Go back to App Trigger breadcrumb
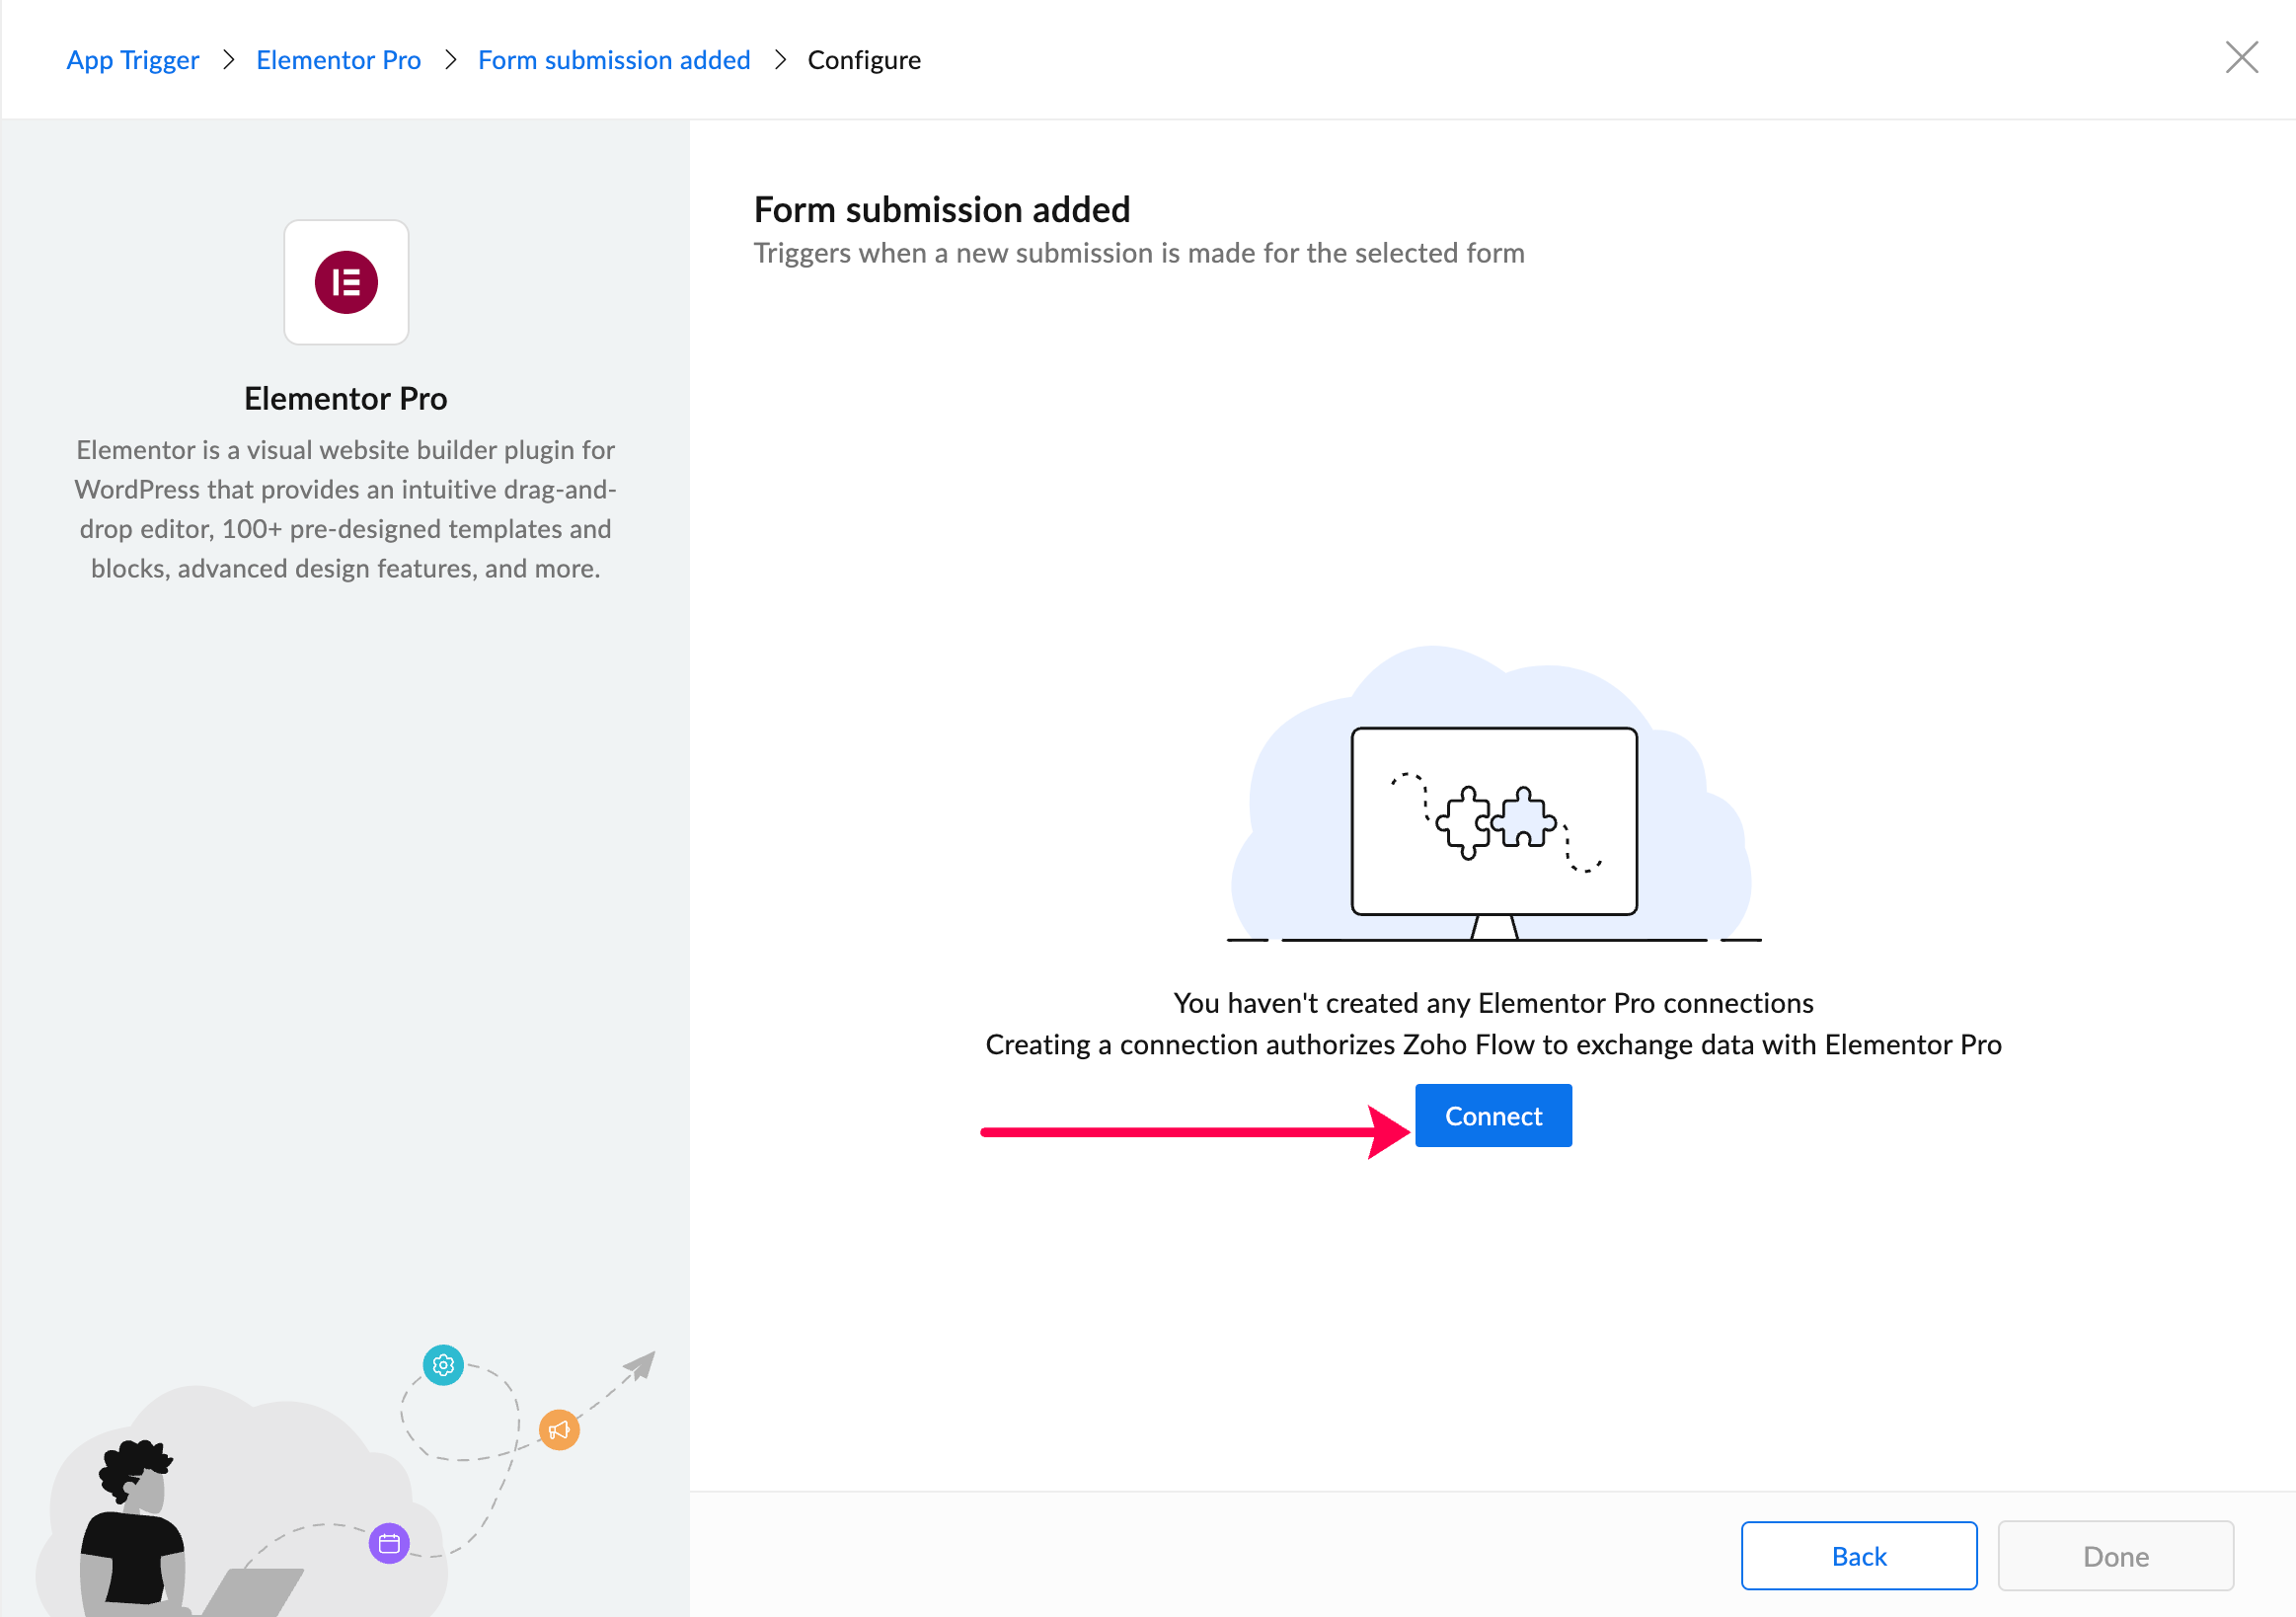The height and width of the screenshot is (1617, 2296). (x=133, y=60)
